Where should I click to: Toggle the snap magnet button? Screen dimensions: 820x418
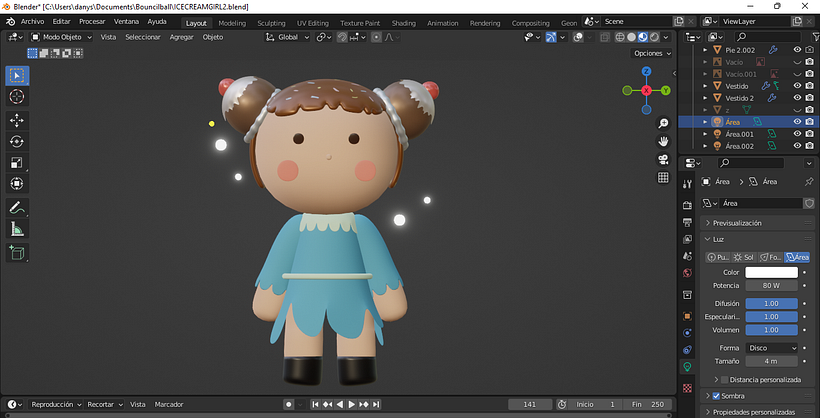point(342,37)
